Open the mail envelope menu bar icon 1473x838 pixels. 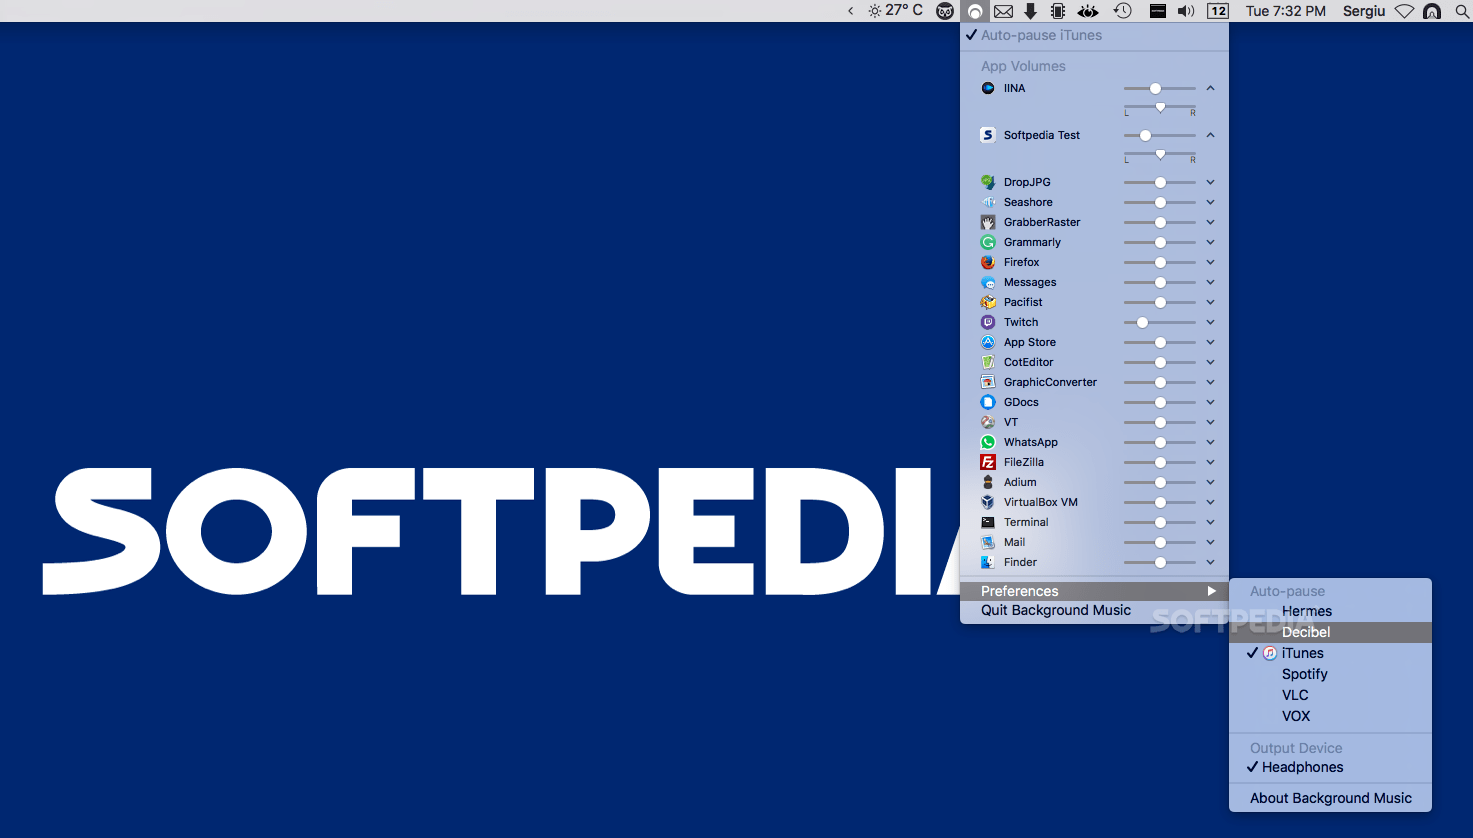(1003, 11)
